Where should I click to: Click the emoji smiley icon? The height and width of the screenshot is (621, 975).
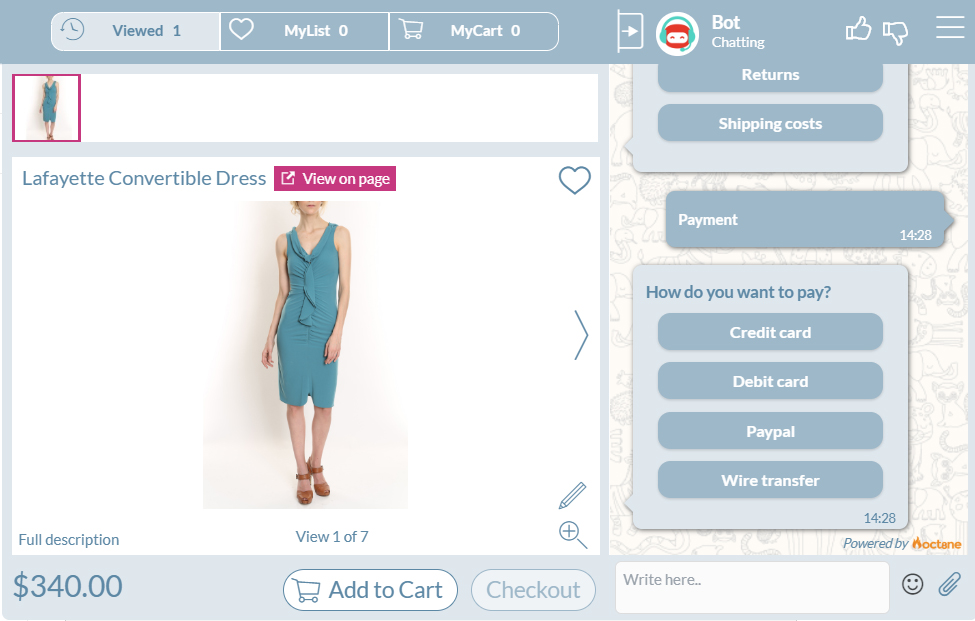(912, 584)
